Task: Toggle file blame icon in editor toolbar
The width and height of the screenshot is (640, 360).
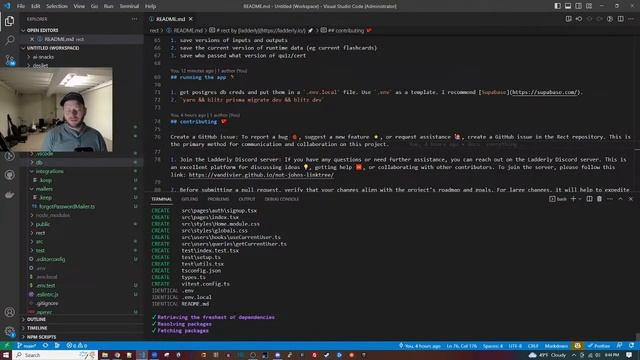Action: pyautogui.click(x=610, y=19)
